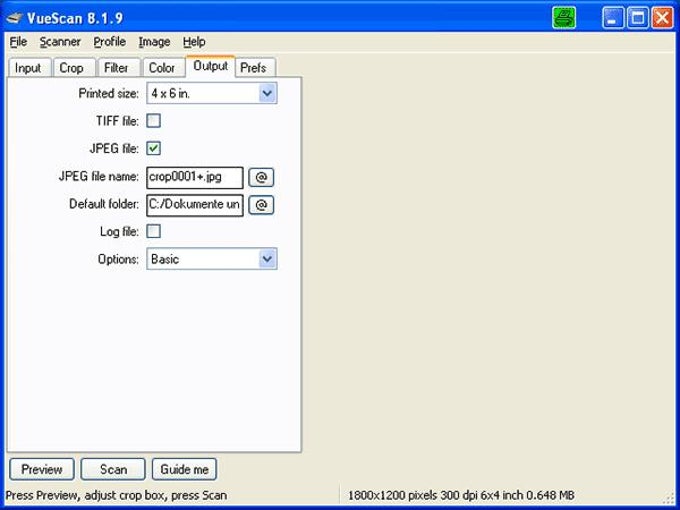This screenshot has height=510, width=680.
Task: Click the @ button beside JPEG file name
Action: (x=261, y=177)
